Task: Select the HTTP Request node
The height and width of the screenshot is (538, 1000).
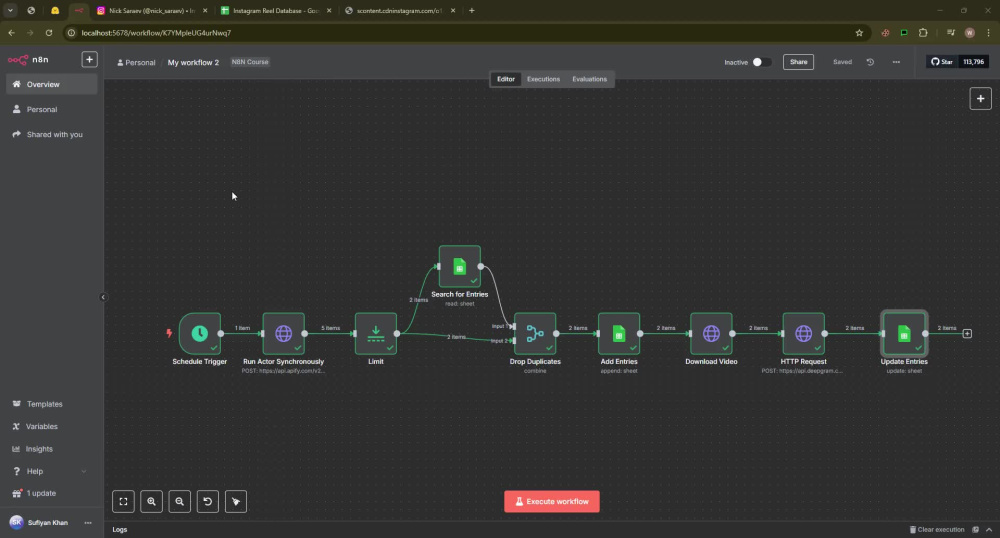Action: click(x=804, y=333)
